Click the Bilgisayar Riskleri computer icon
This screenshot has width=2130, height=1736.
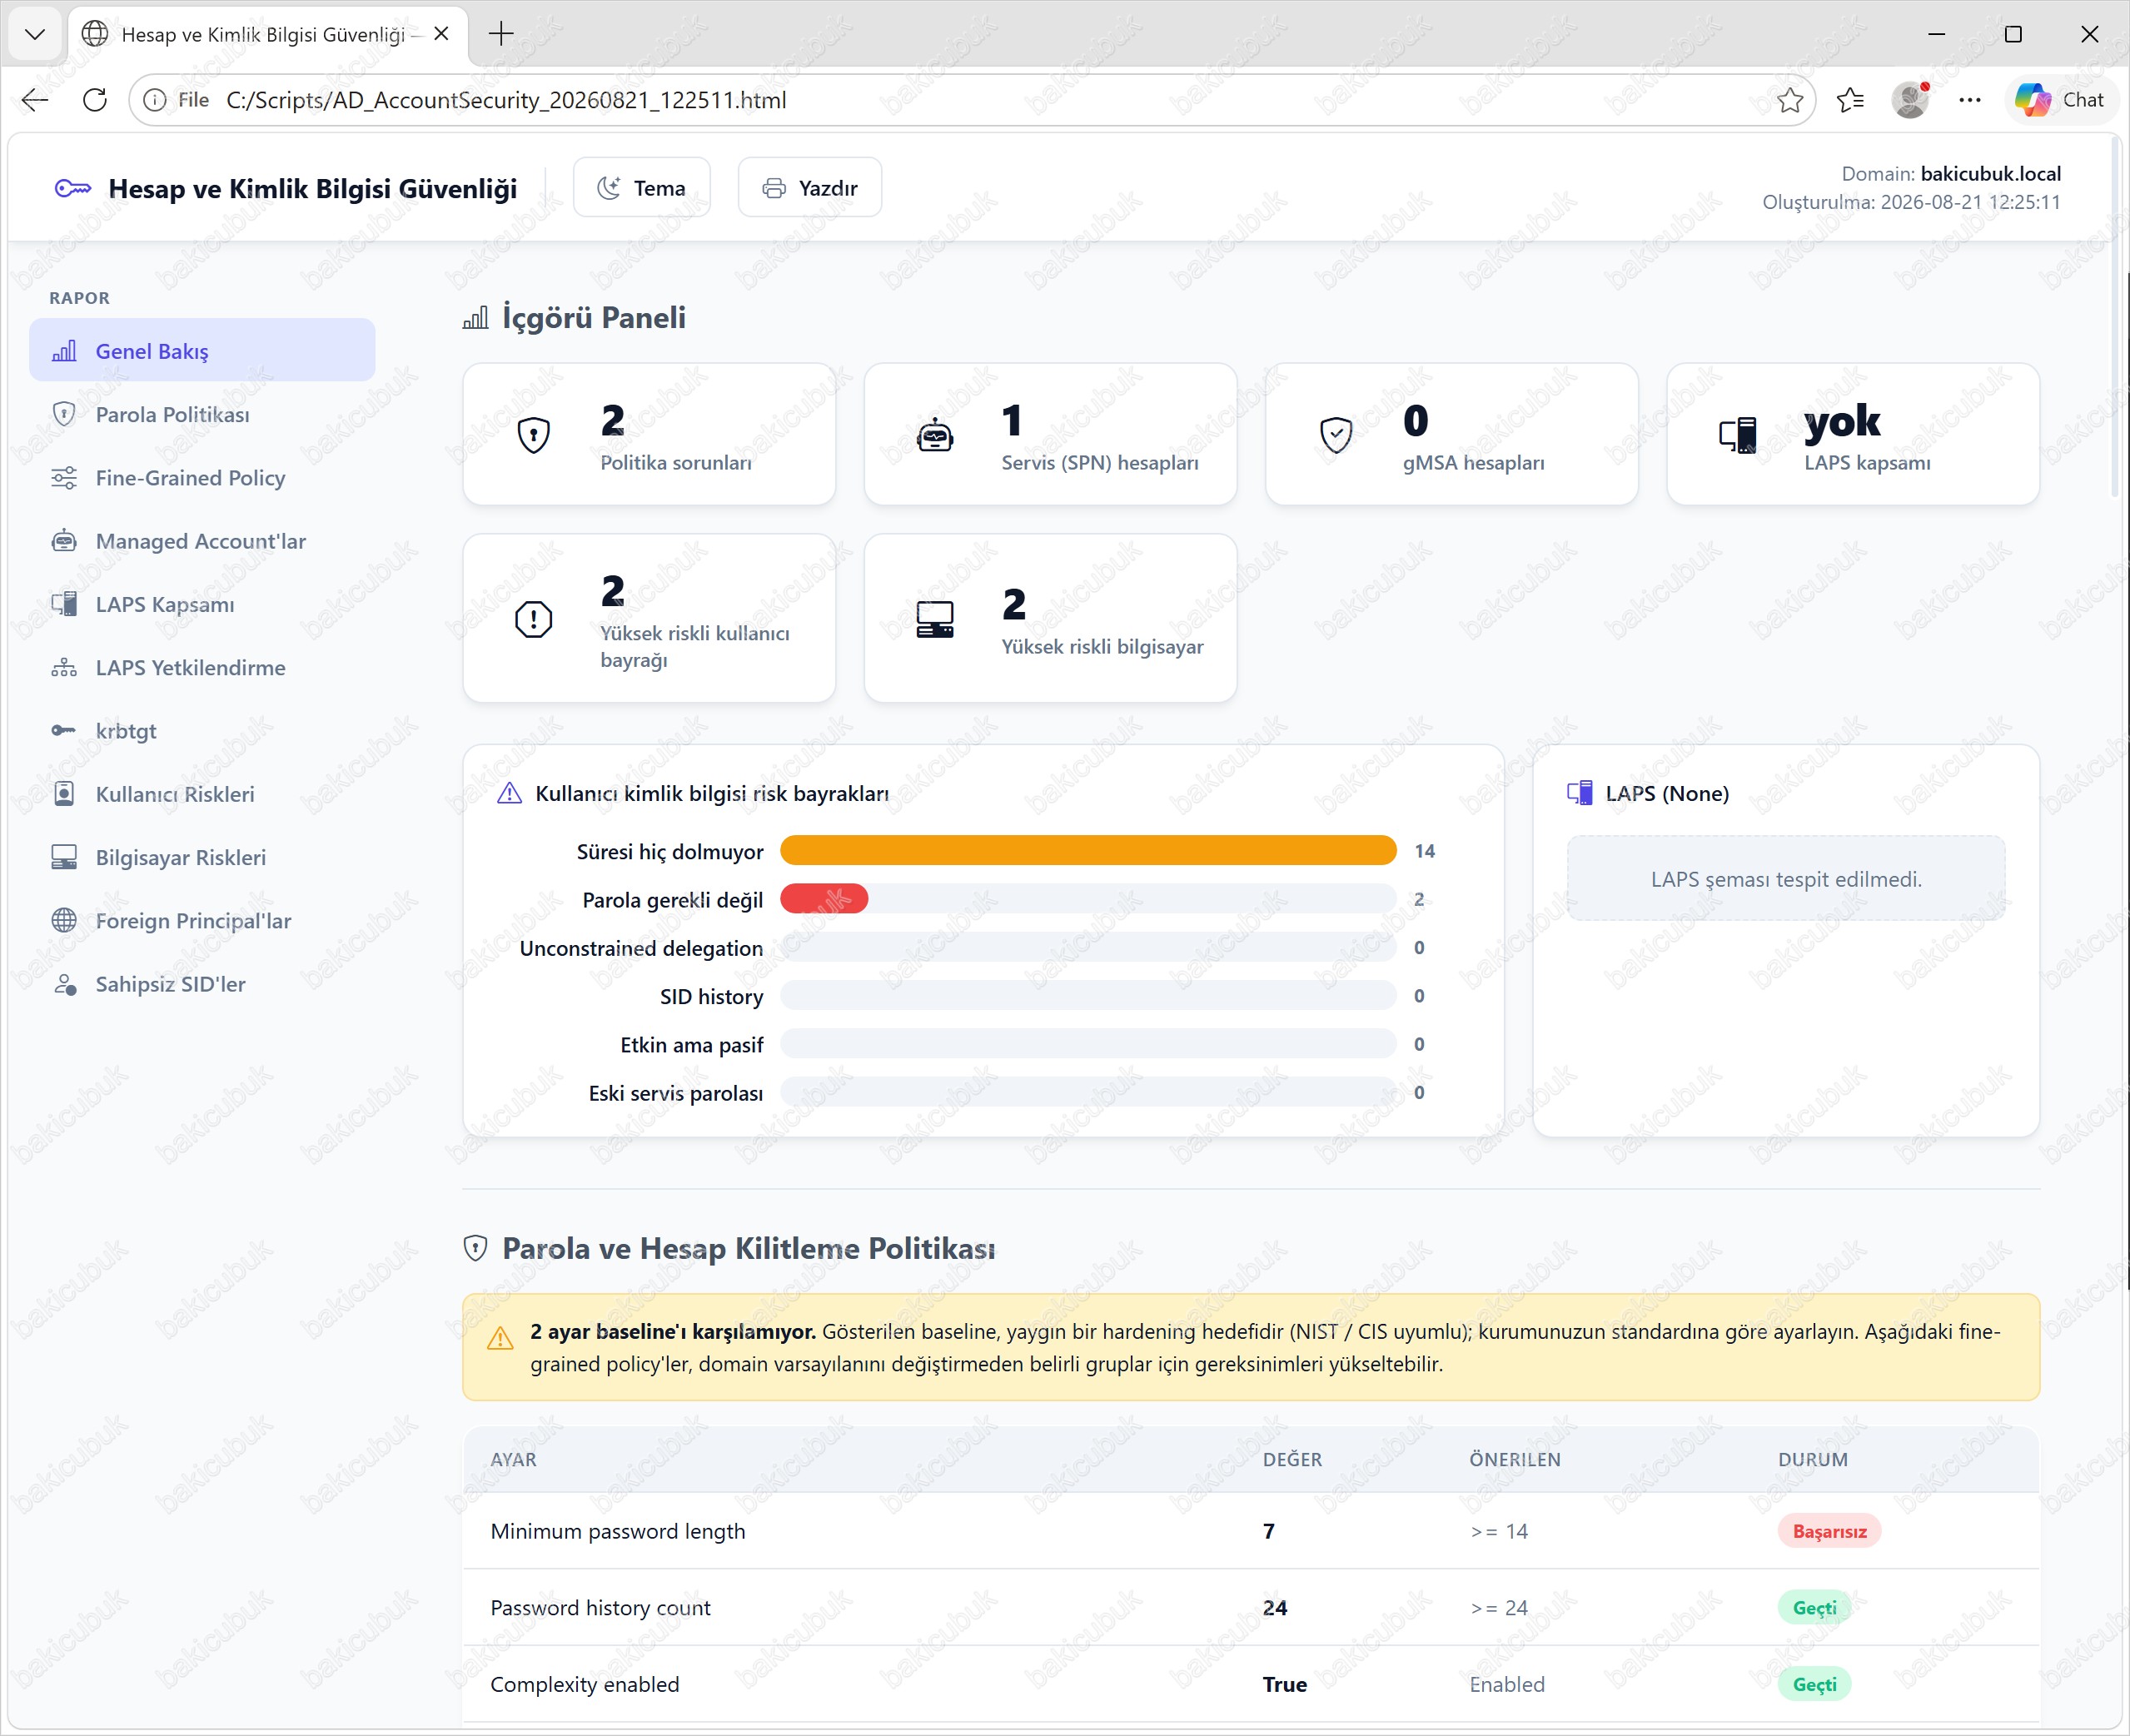pyautogui.click(x=64, y=858)
